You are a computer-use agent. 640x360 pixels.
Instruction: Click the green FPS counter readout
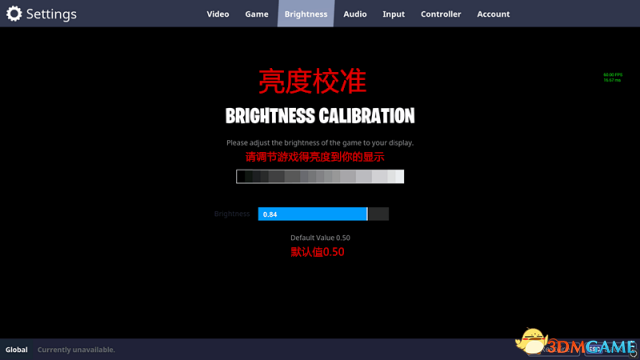[613, 77]
